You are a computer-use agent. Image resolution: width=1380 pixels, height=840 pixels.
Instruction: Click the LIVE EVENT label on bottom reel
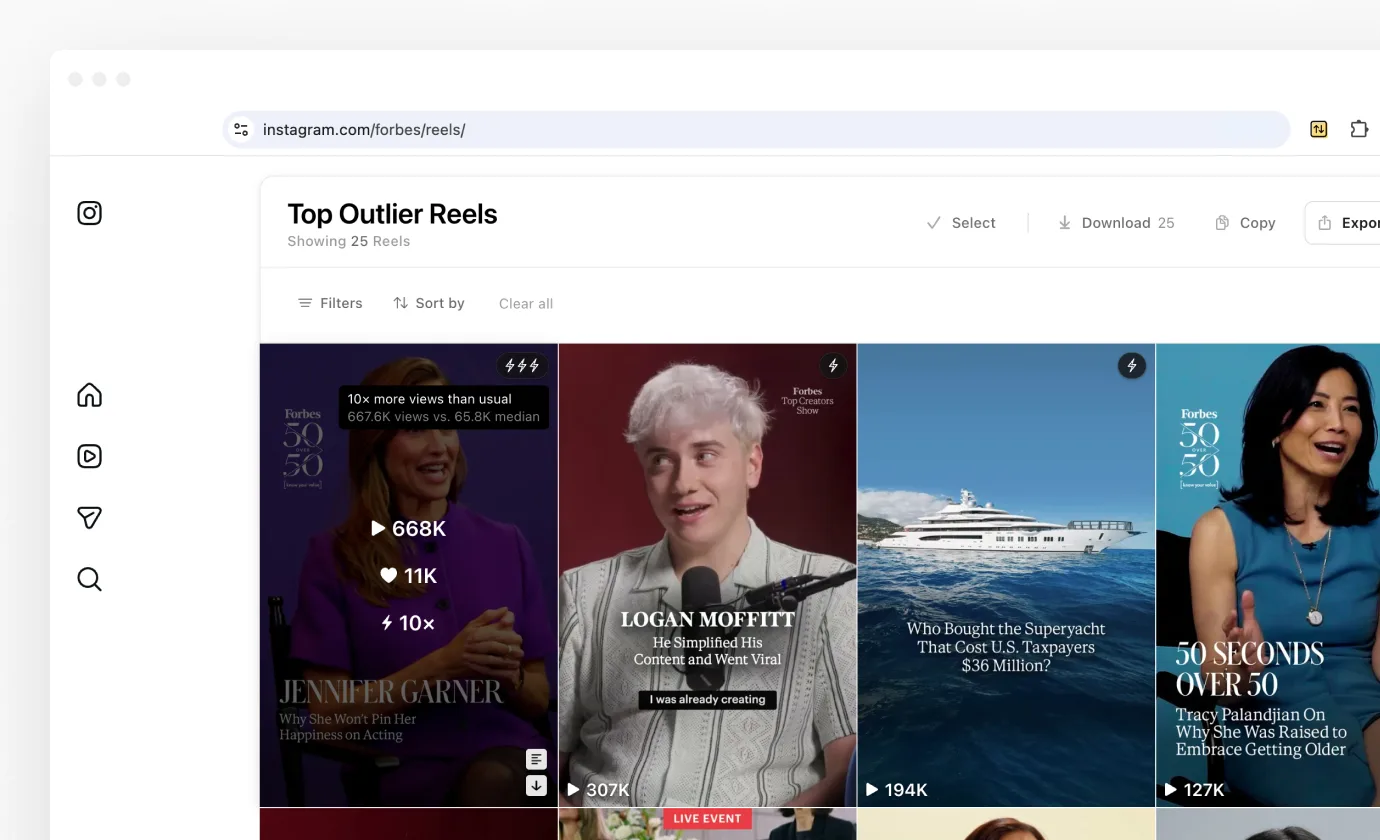tap(707, 818)
